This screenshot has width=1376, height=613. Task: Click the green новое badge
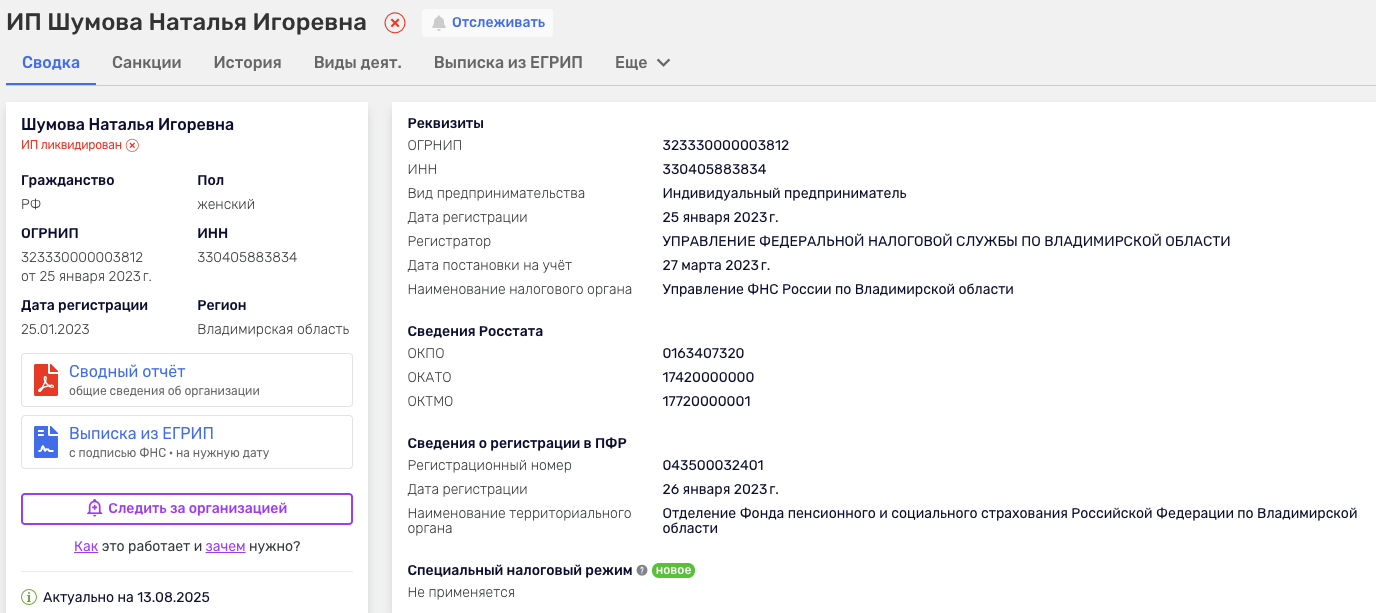673,571
